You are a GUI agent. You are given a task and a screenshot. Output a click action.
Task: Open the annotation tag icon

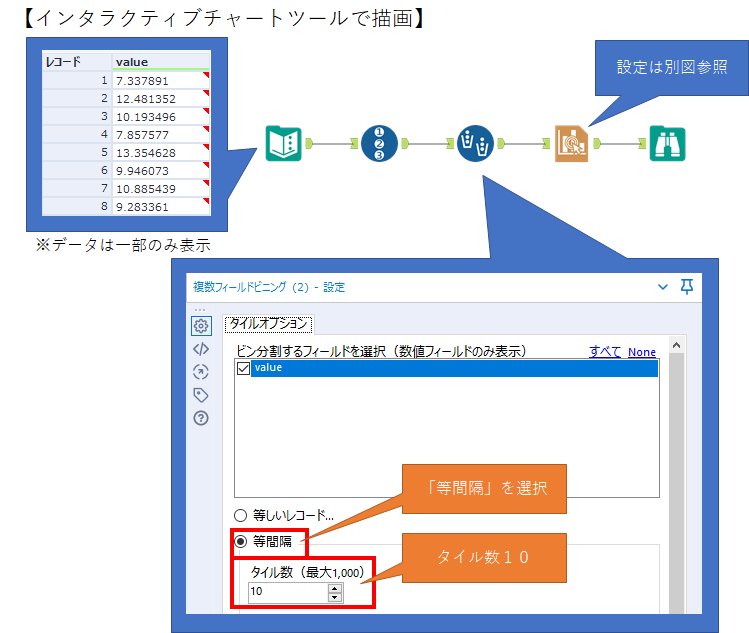(201, 395)
